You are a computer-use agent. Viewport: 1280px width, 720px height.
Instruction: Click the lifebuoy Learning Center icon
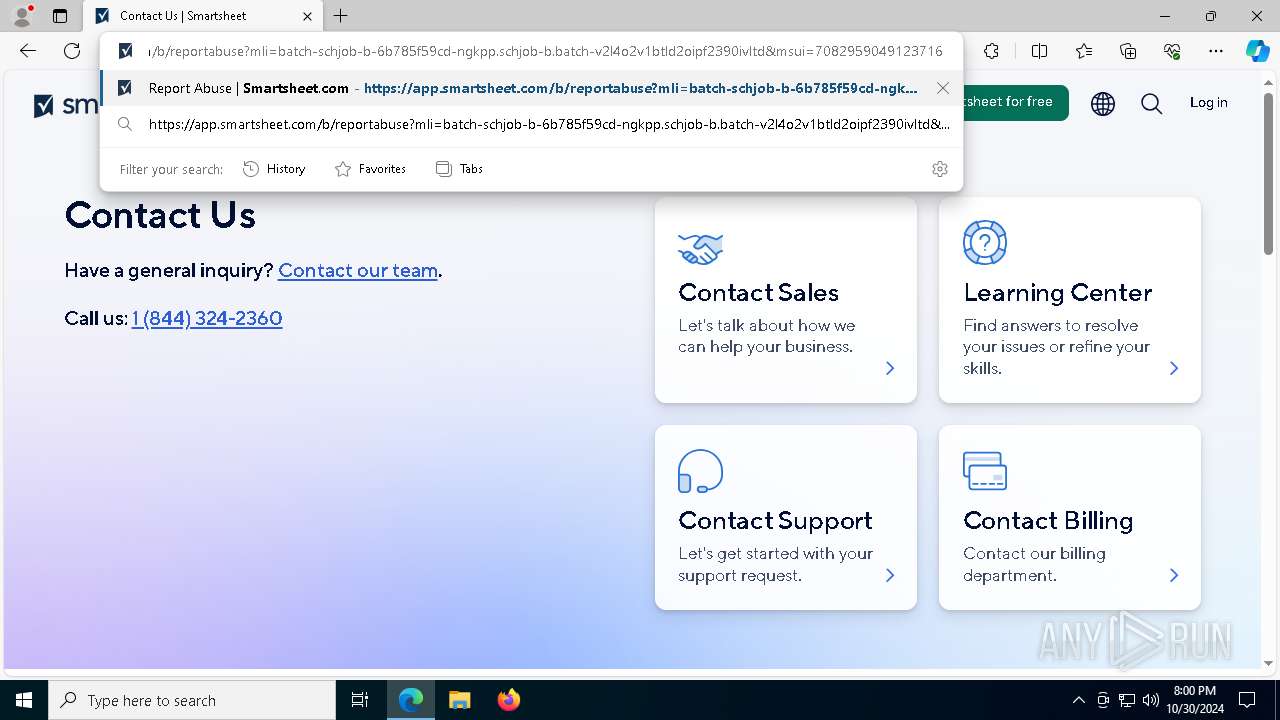click(985, 242)
